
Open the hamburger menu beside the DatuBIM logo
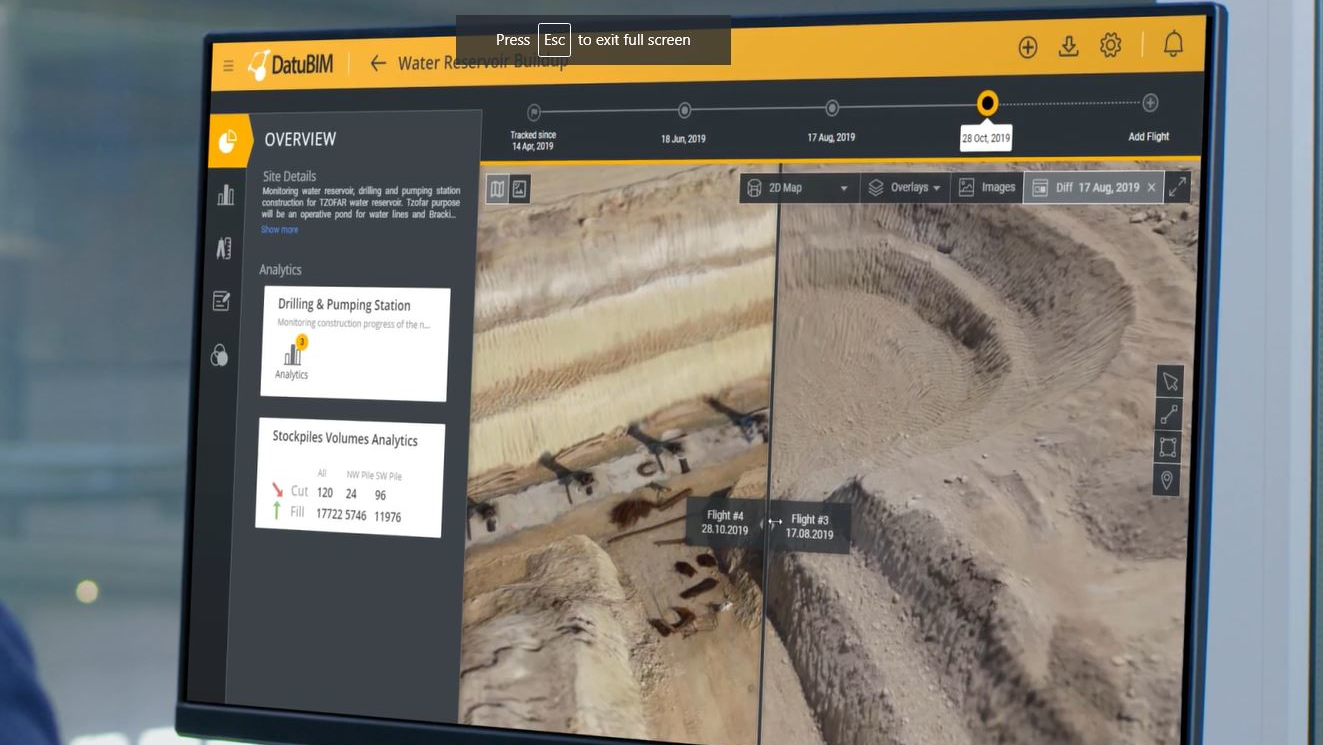coord(229,66)
